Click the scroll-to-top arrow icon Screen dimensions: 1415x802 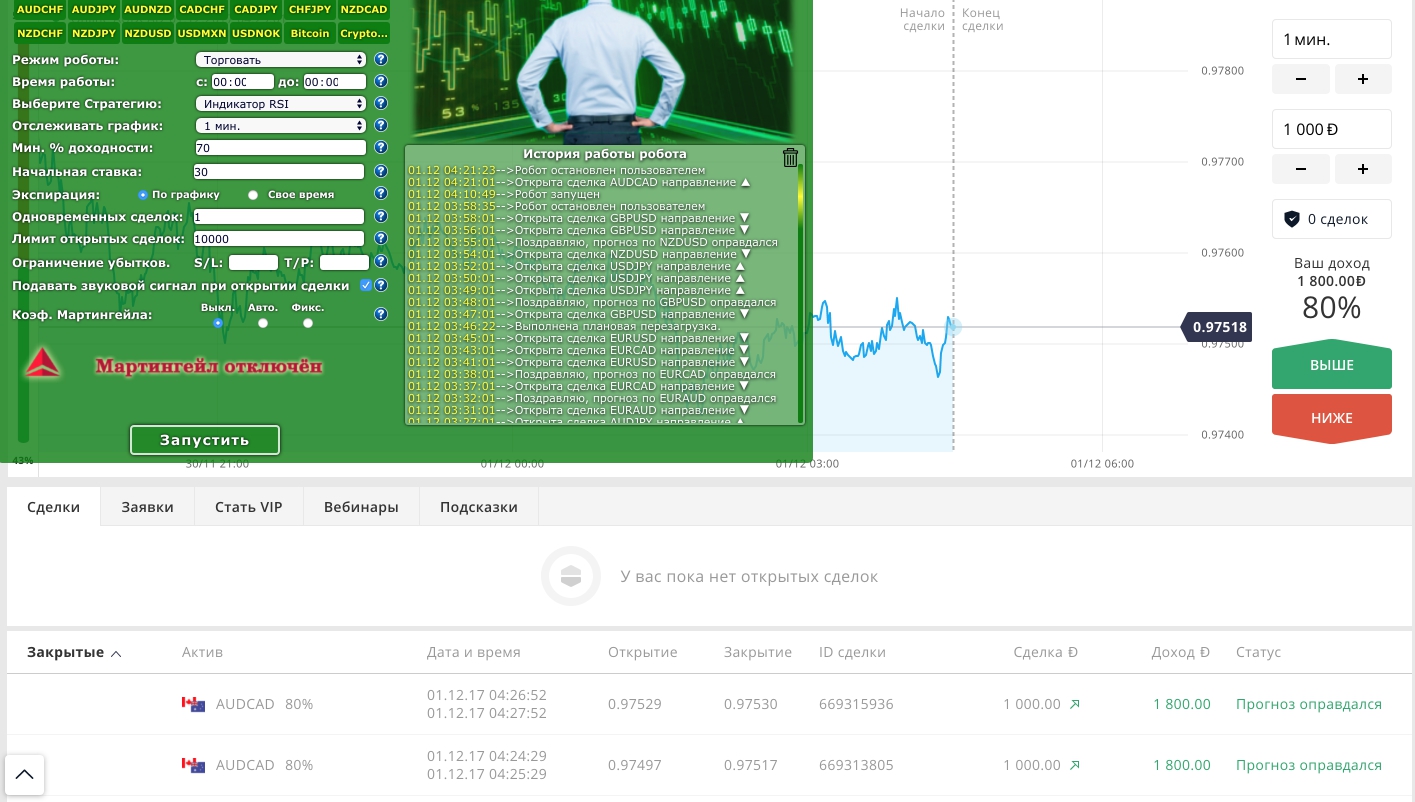25,773
